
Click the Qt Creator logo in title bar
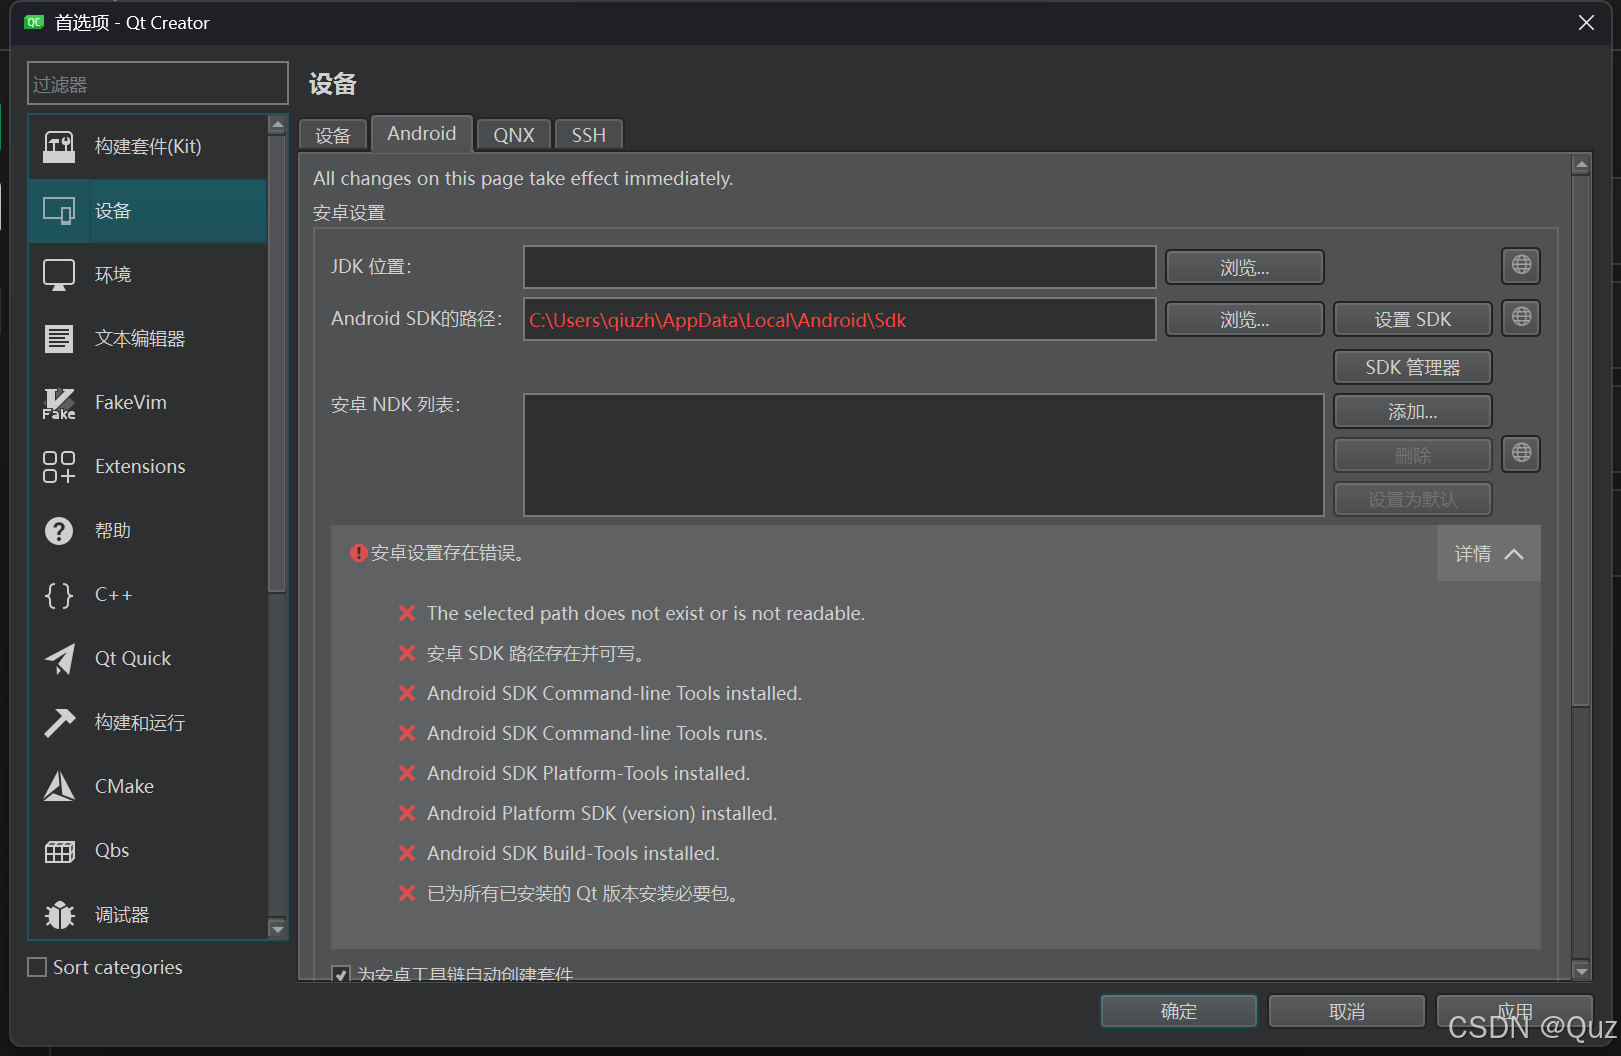pyautogui.click(x=35, y=22)
